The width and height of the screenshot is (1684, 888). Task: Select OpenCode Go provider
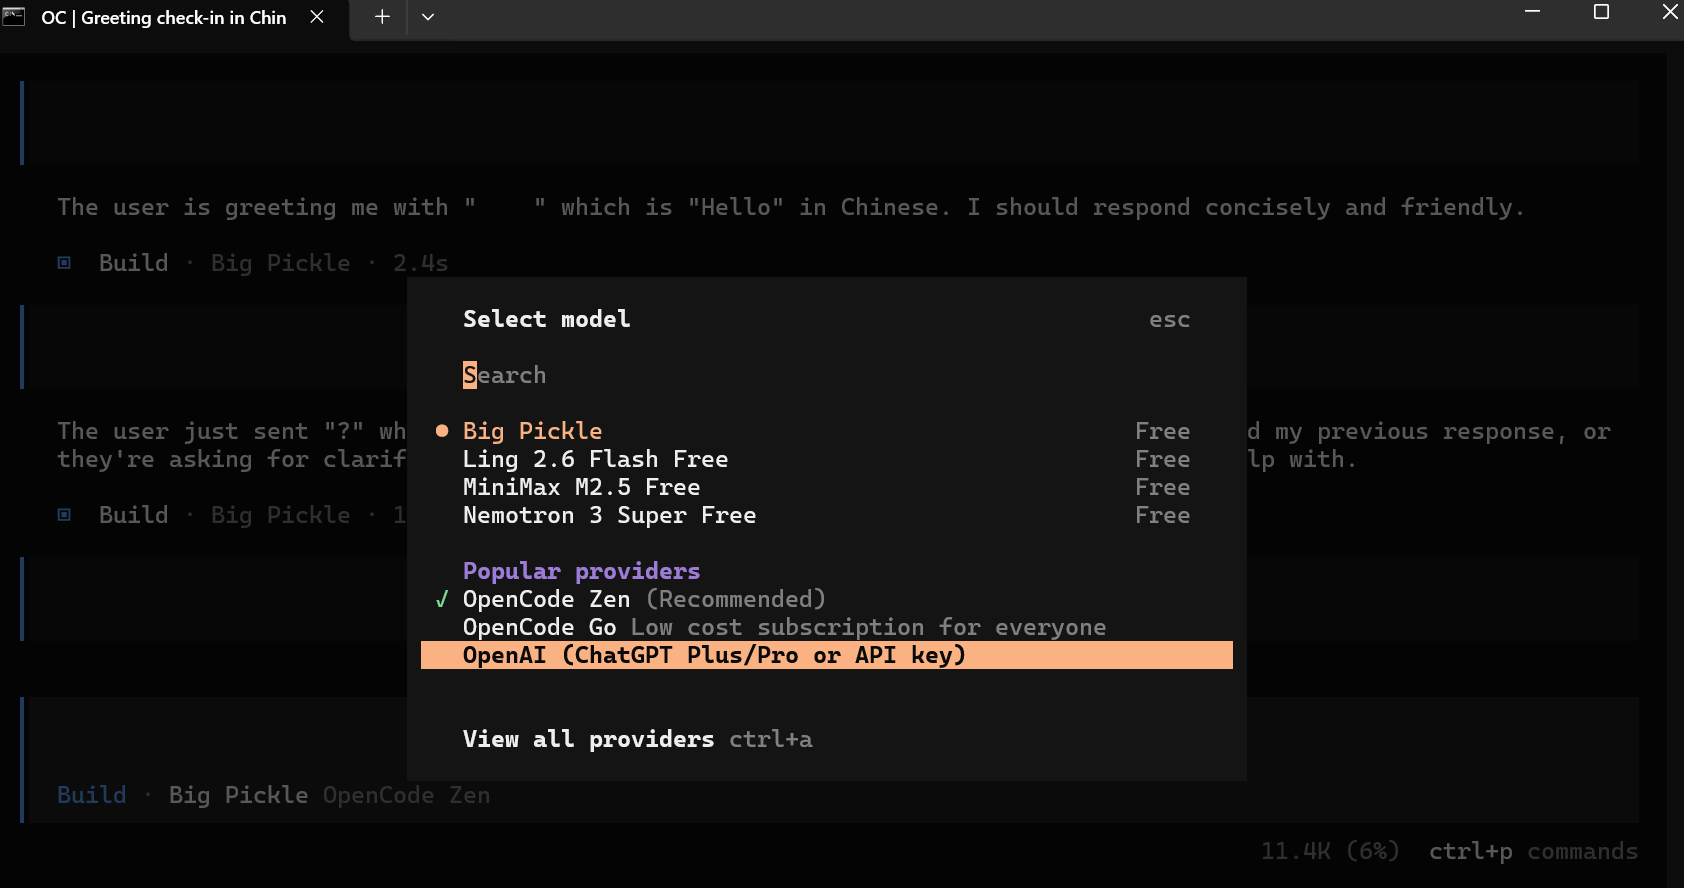827,627
